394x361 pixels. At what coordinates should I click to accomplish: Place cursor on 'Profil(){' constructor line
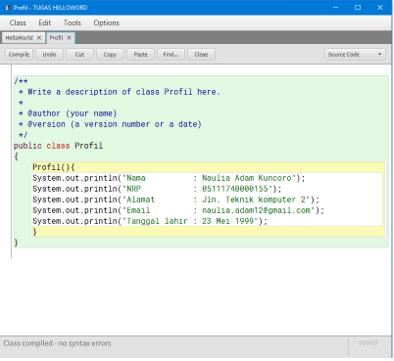click(x=54, y=167)
